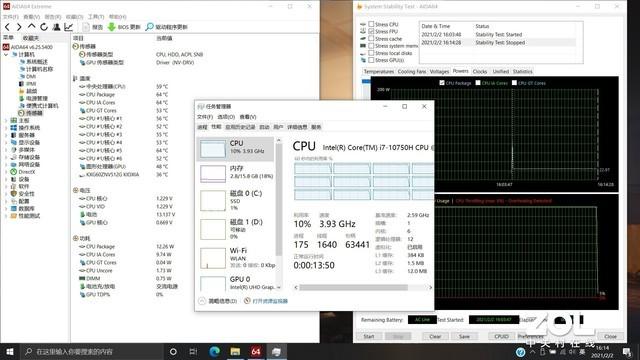Image resolution: width=640 pixels, height=360 pixels.
Task: Expand the 网络设备 tree node
Action: 6,164
